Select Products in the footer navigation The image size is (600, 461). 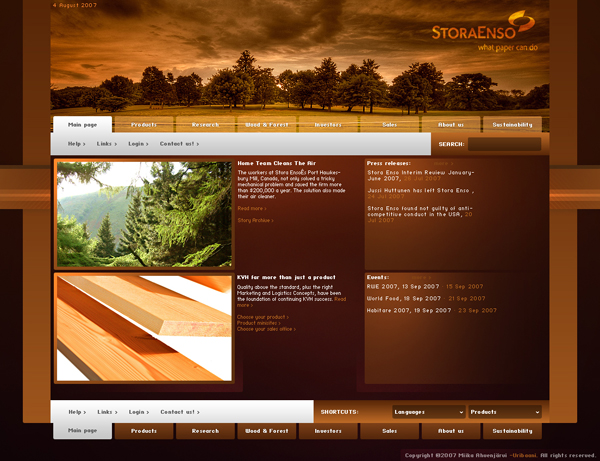point(144,431)
